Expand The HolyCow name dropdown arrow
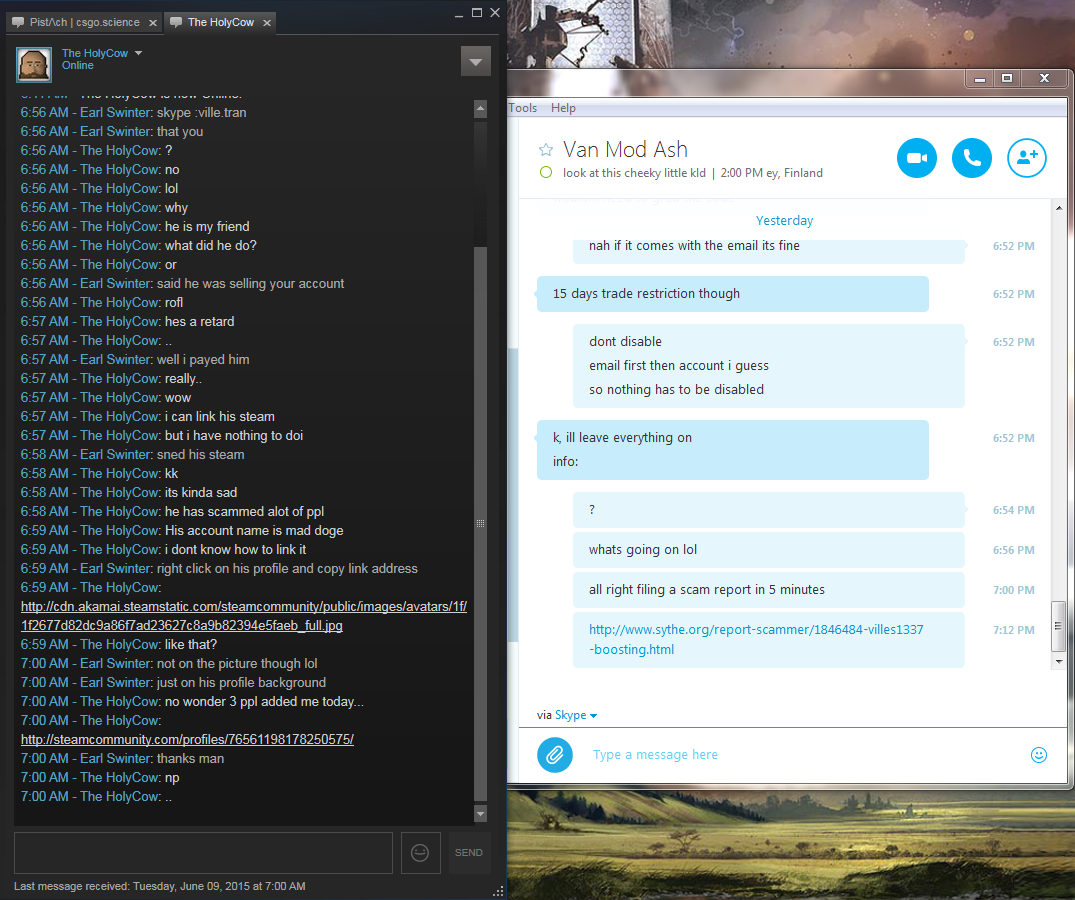The image size is (1075, 900). click(x=138, y=53)
